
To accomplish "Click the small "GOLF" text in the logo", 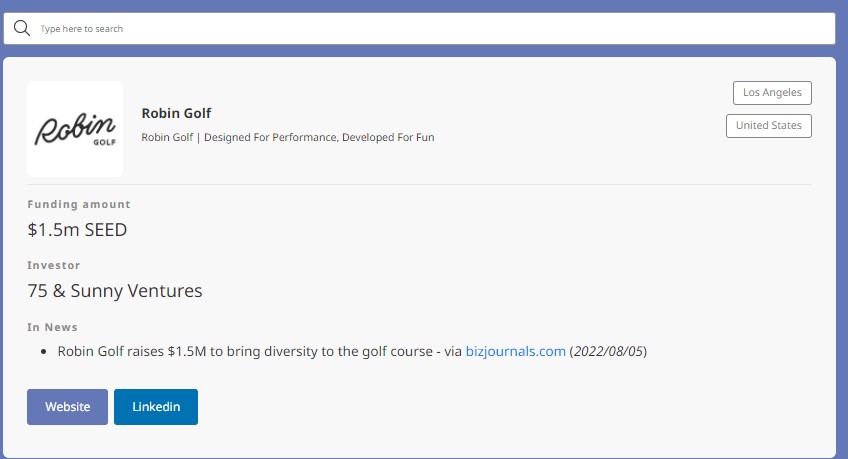I will tap(104, 141).
